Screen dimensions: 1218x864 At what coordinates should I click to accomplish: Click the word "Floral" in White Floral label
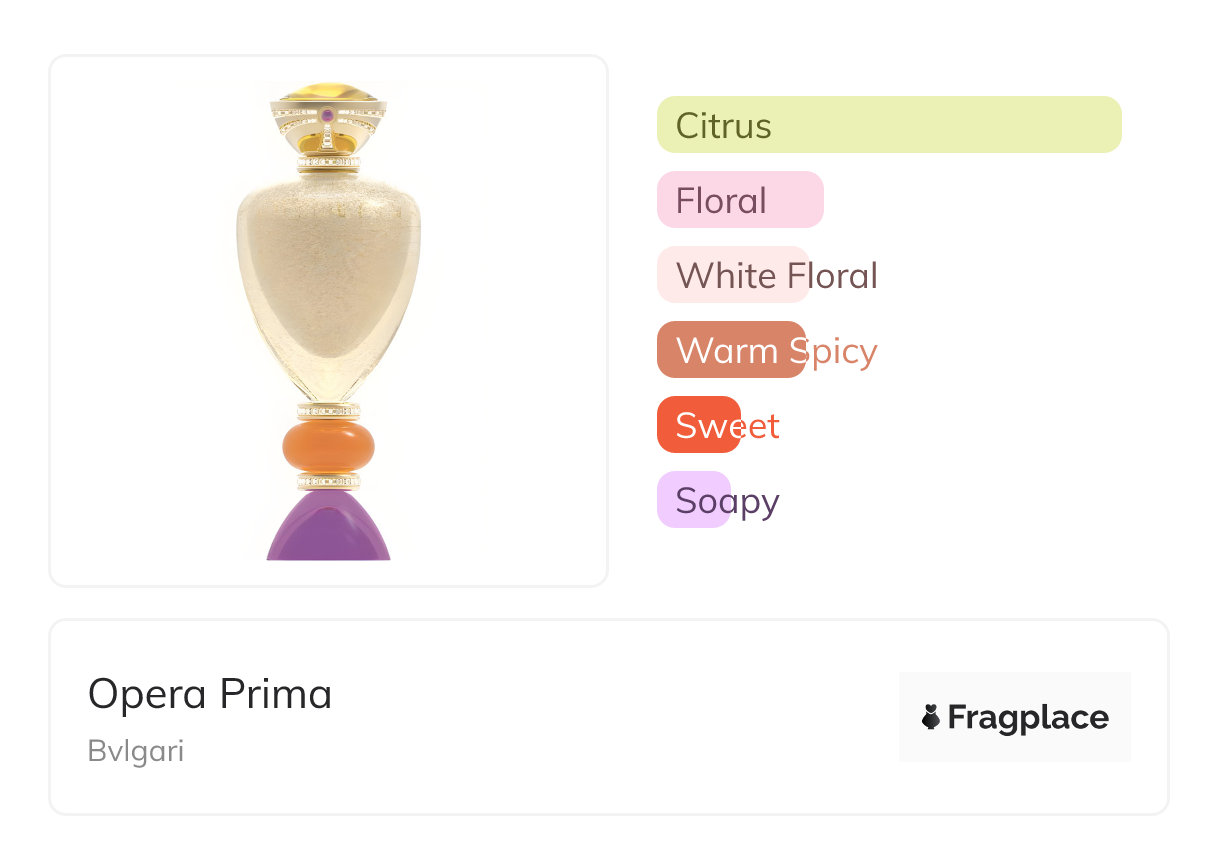coord(833,276)
